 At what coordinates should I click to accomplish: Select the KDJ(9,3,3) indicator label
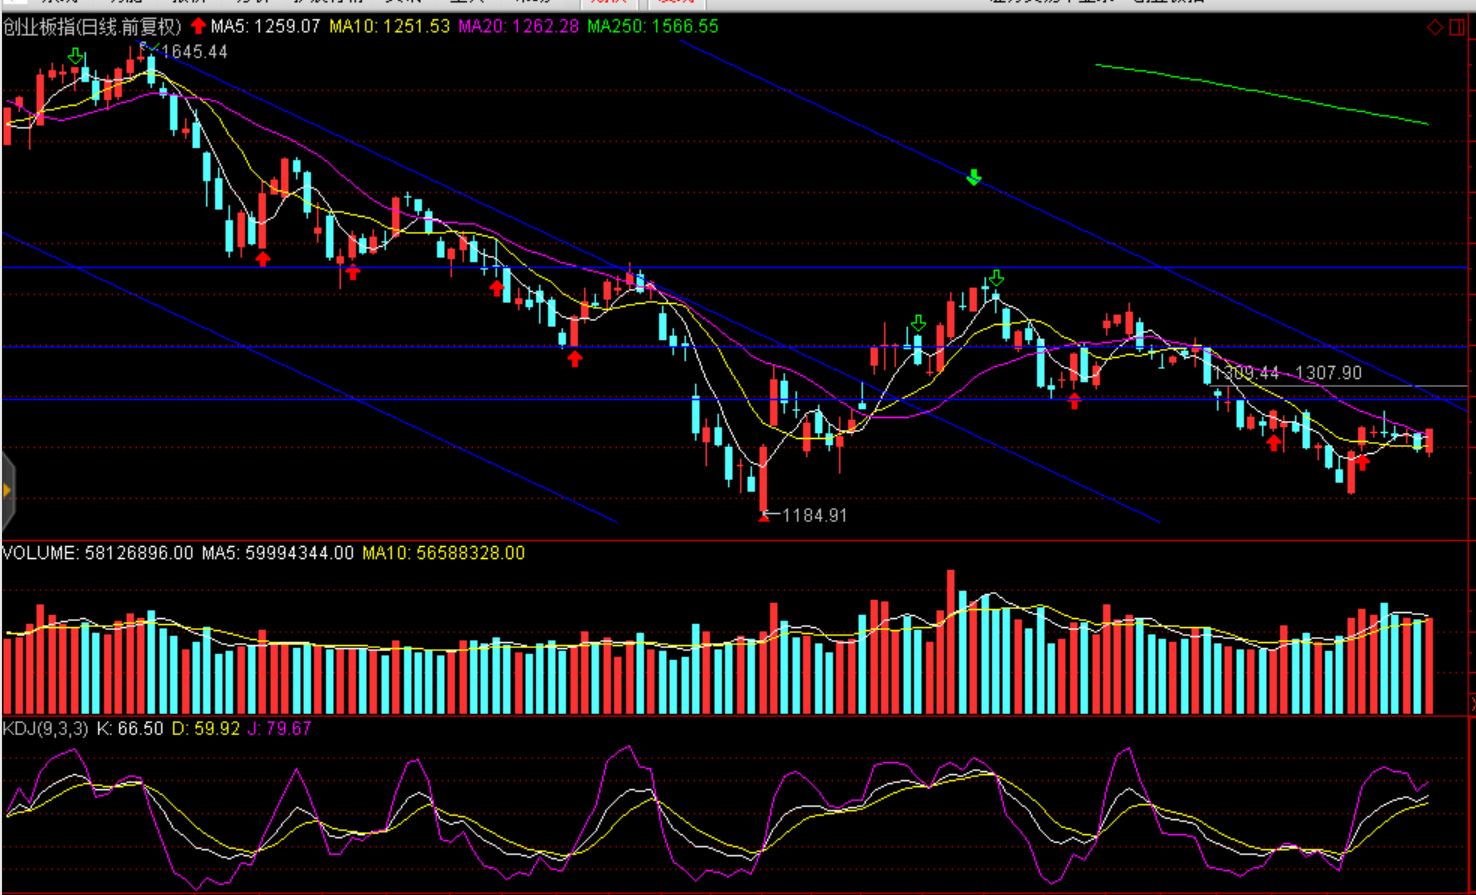click(x=45, y=729)
